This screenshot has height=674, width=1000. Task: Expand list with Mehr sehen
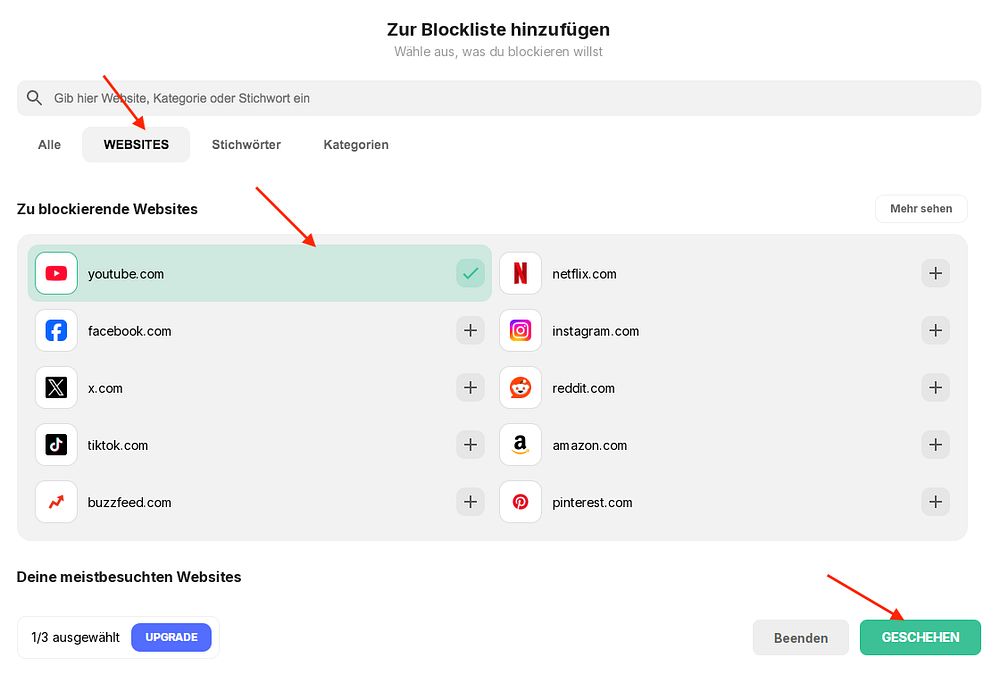921,209
